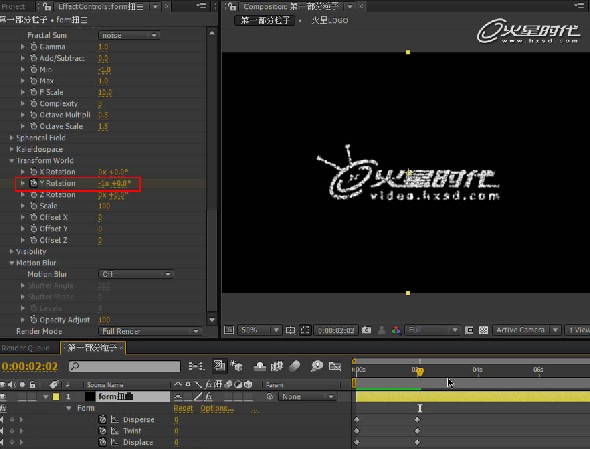Collapse the Form effect in timeline
Screen dimensions: 590x449
[x=68, y=408]
